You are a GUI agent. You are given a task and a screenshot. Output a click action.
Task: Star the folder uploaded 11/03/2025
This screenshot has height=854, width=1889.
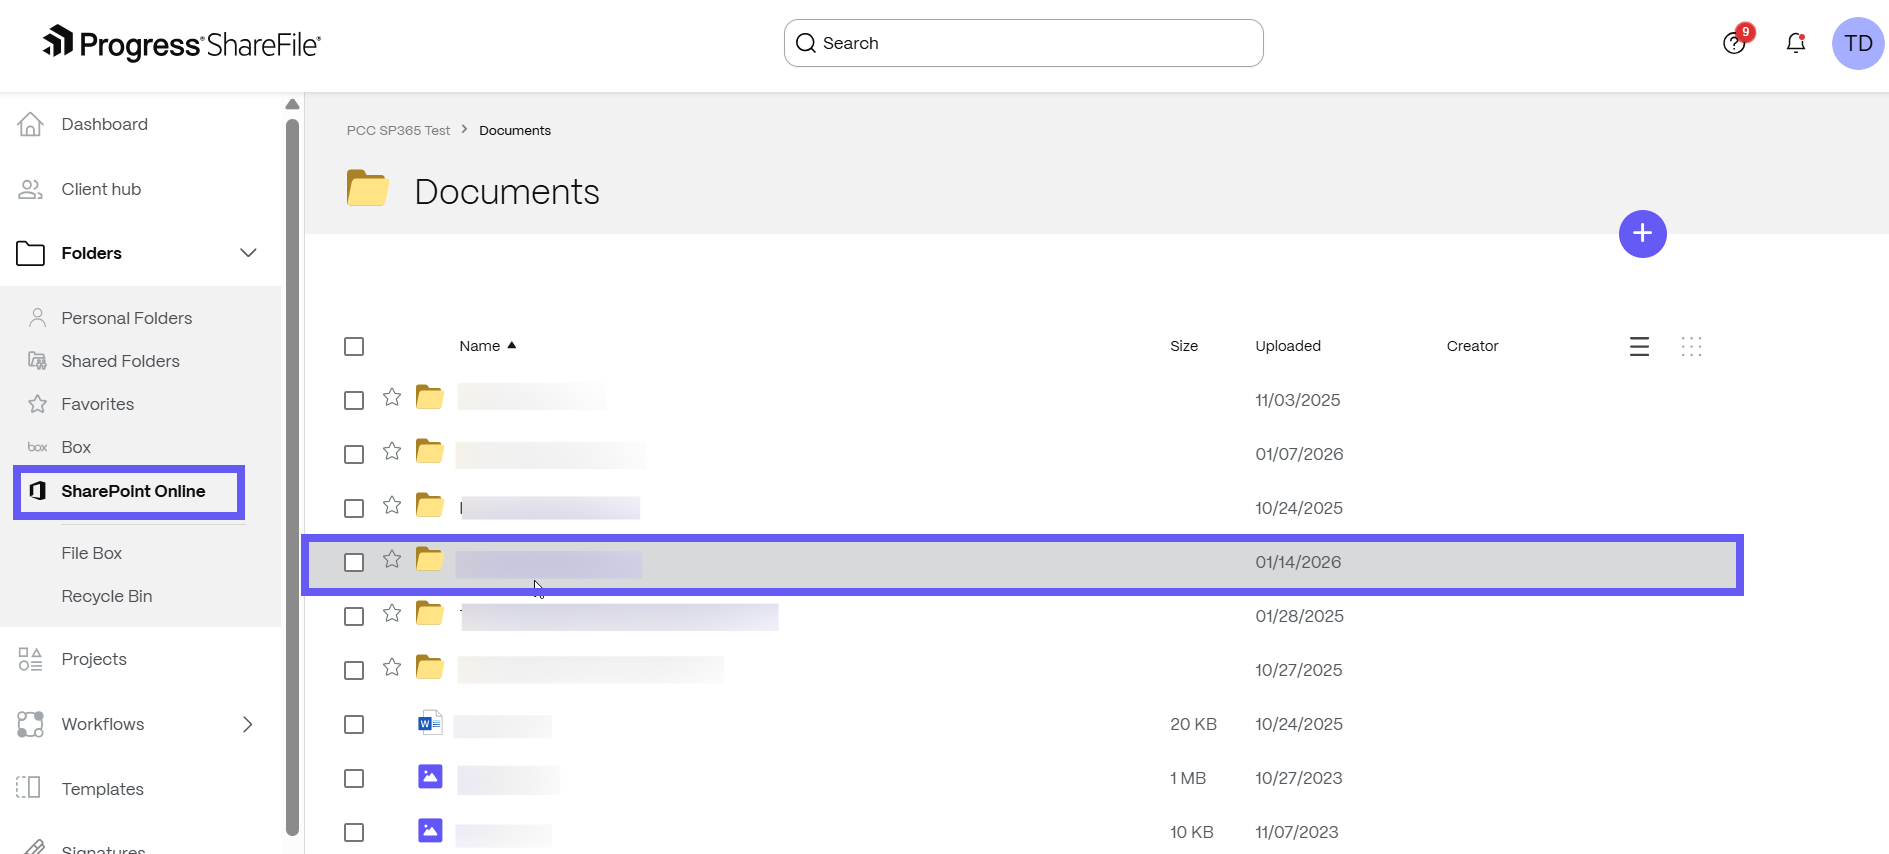tap(392, 398)
